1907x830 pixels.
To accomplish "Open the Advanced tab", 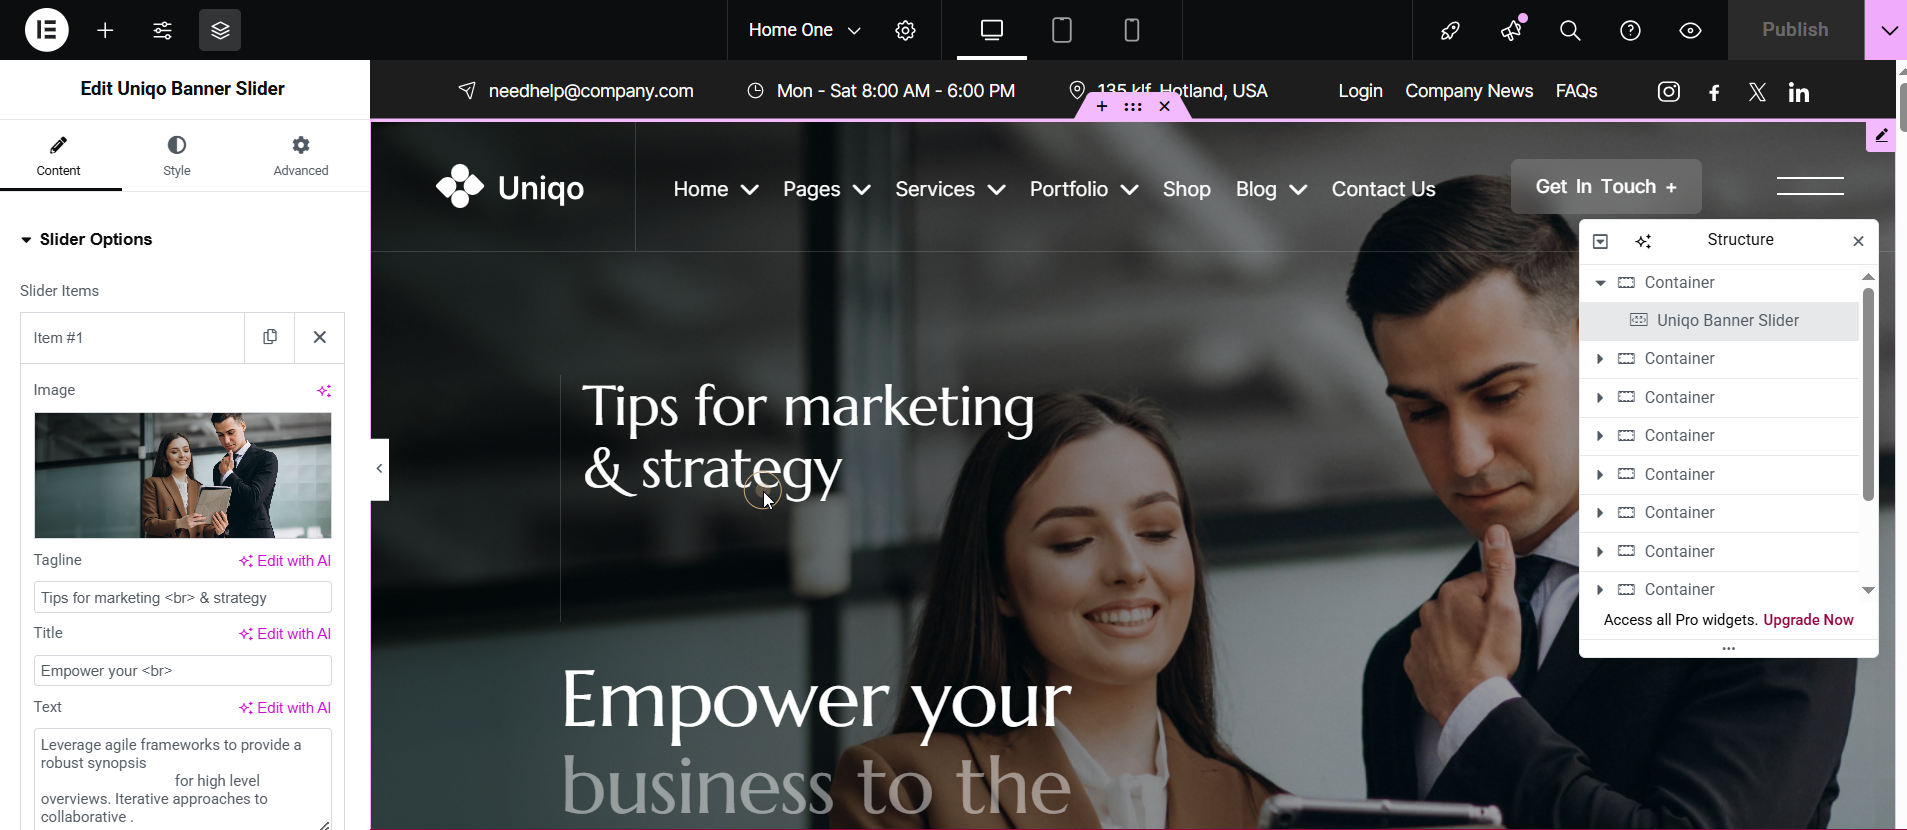I will click(x=301, y=156).
